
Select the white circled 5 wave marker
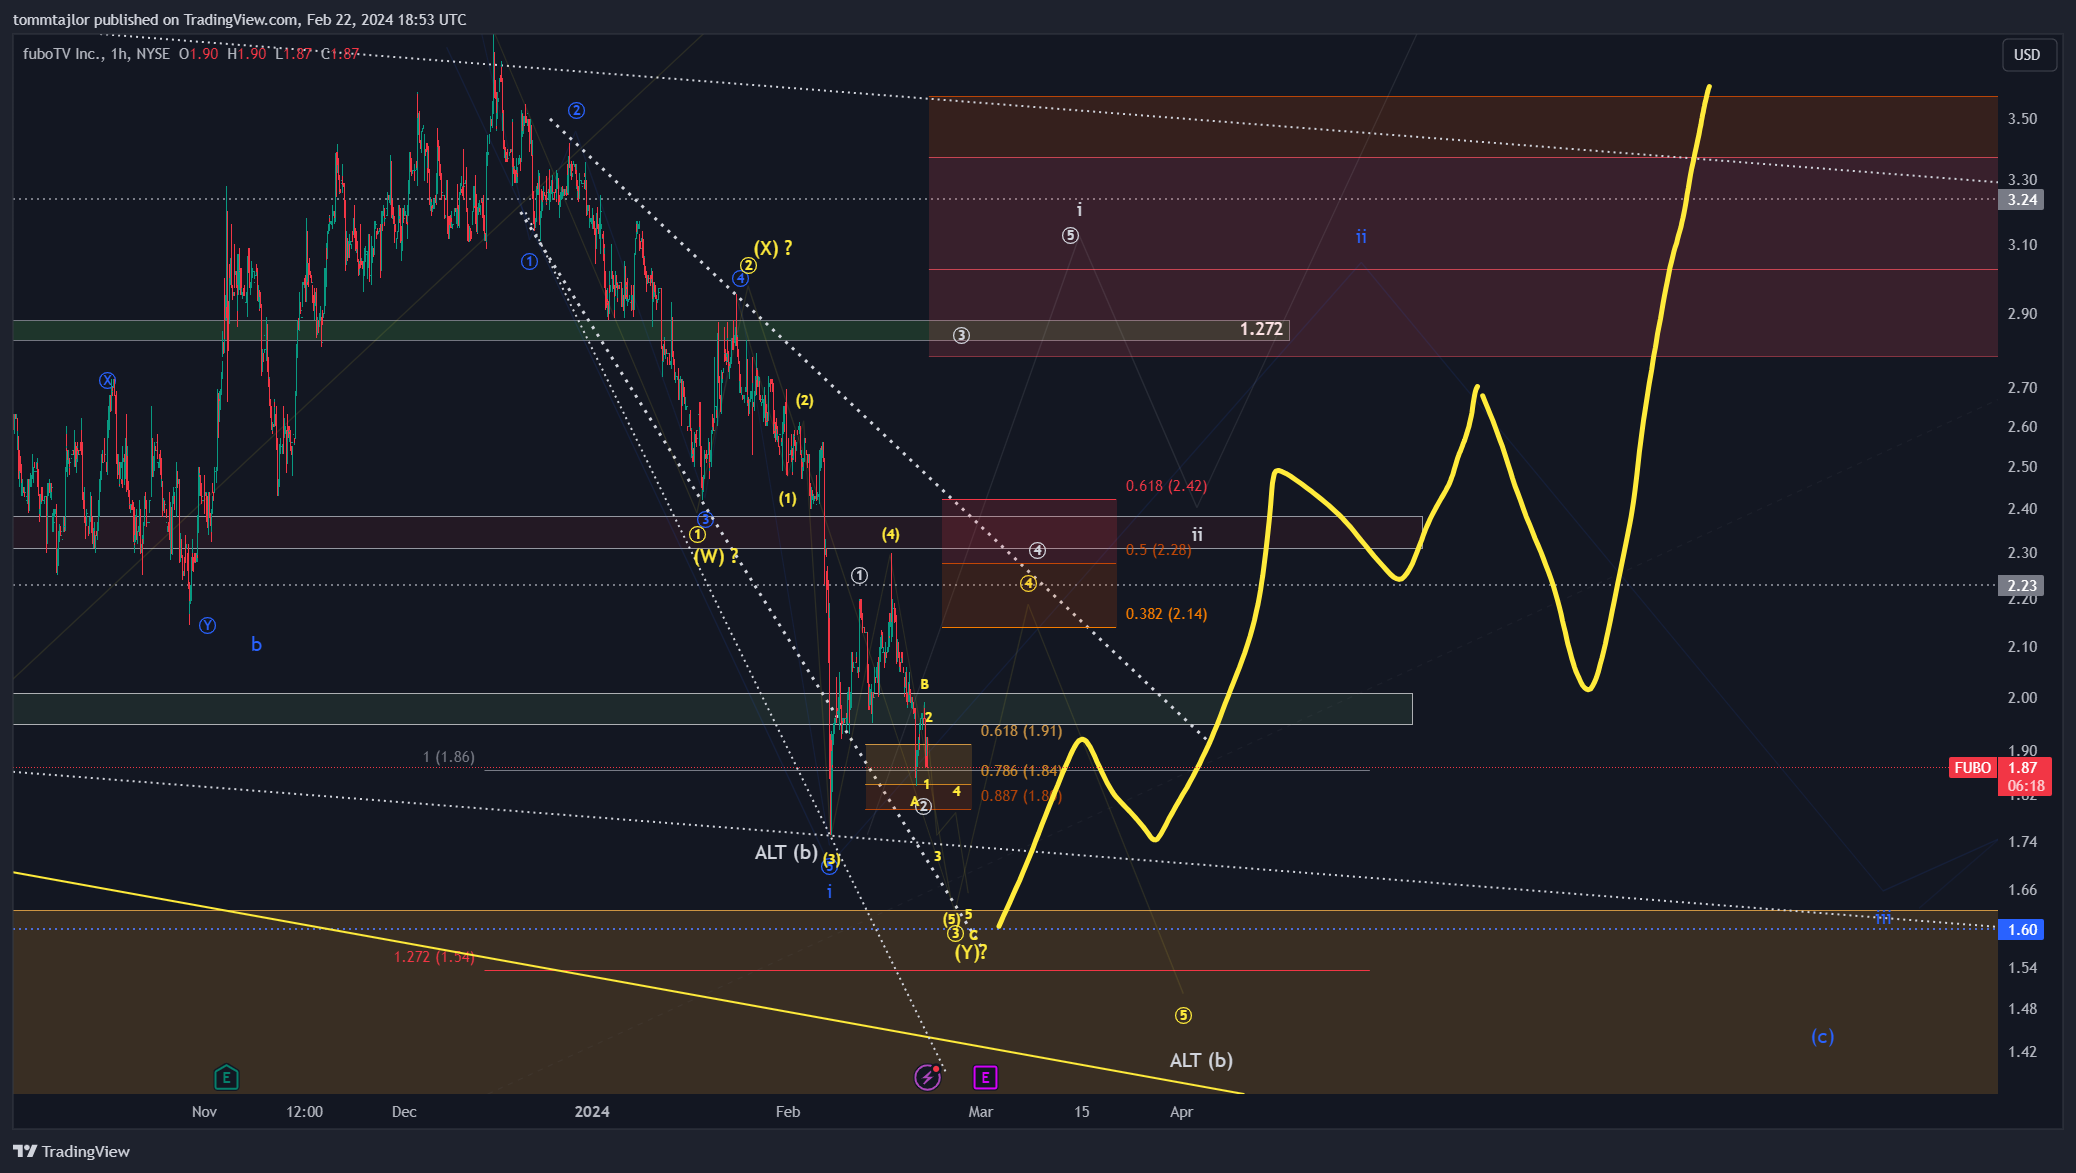pyautogui.click(x=1070, y=236)
